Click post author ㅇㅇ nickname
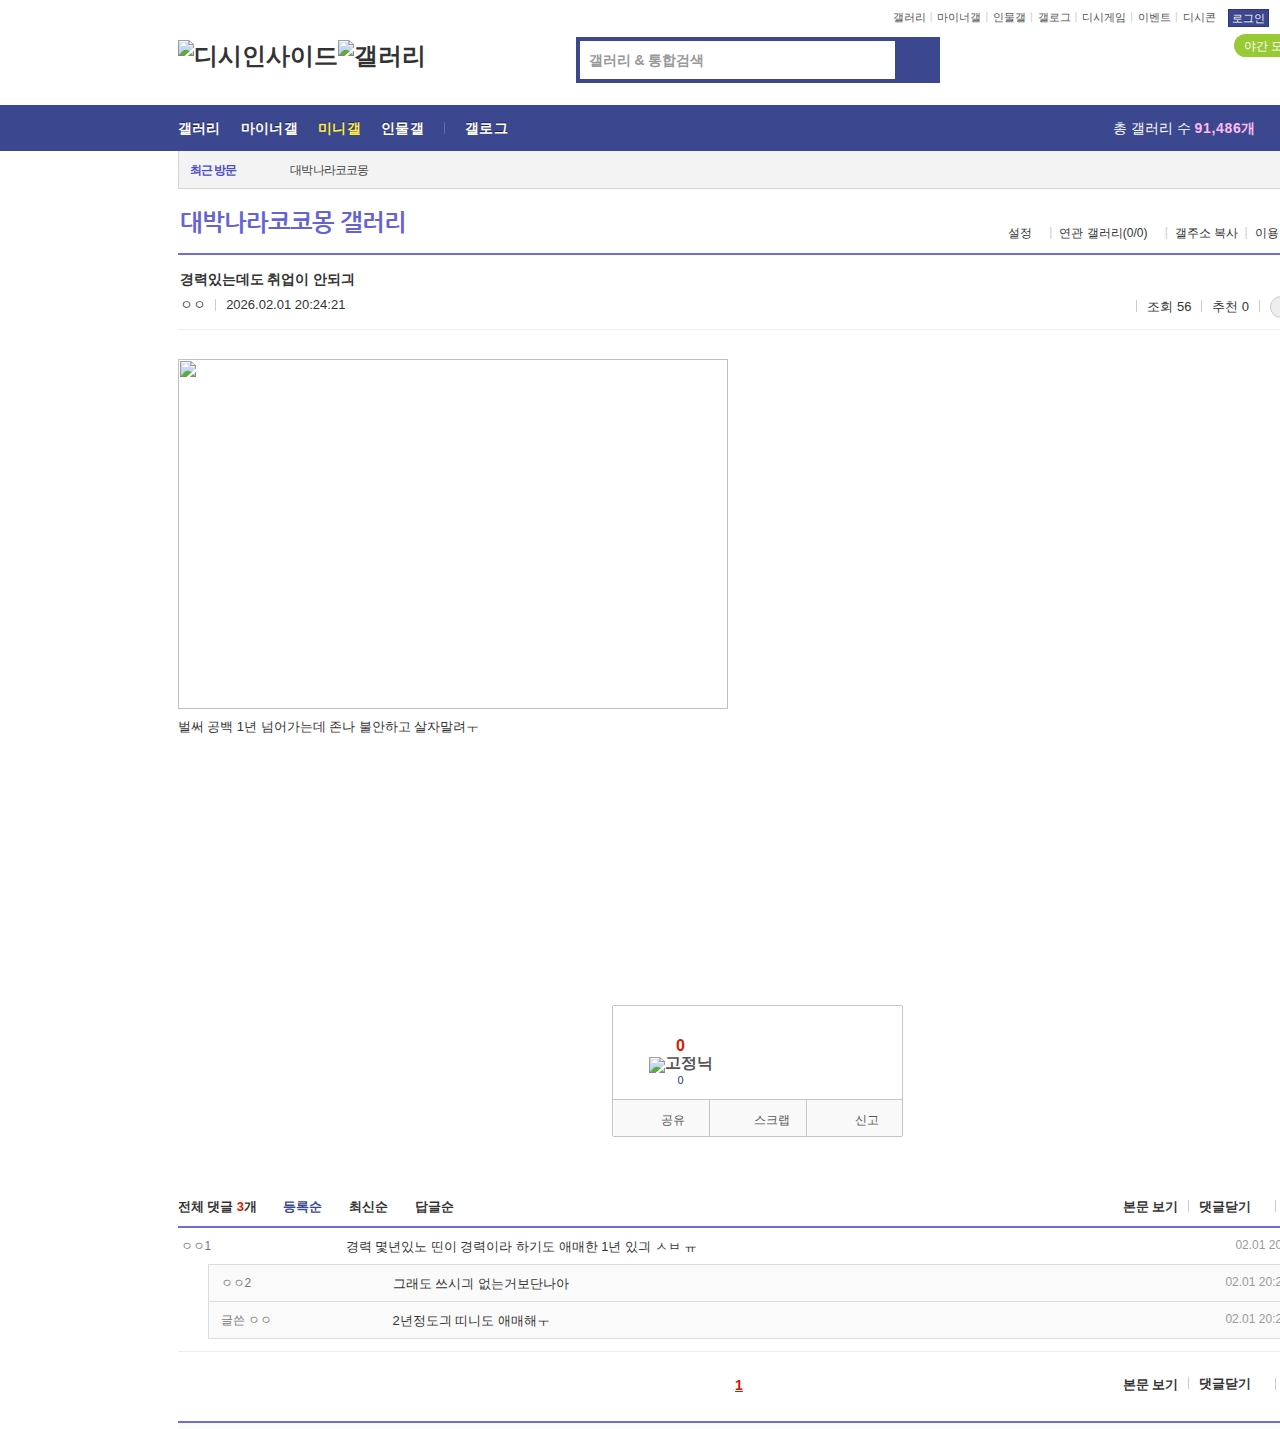1280x1429 pixels. click(x=193, y=304)
